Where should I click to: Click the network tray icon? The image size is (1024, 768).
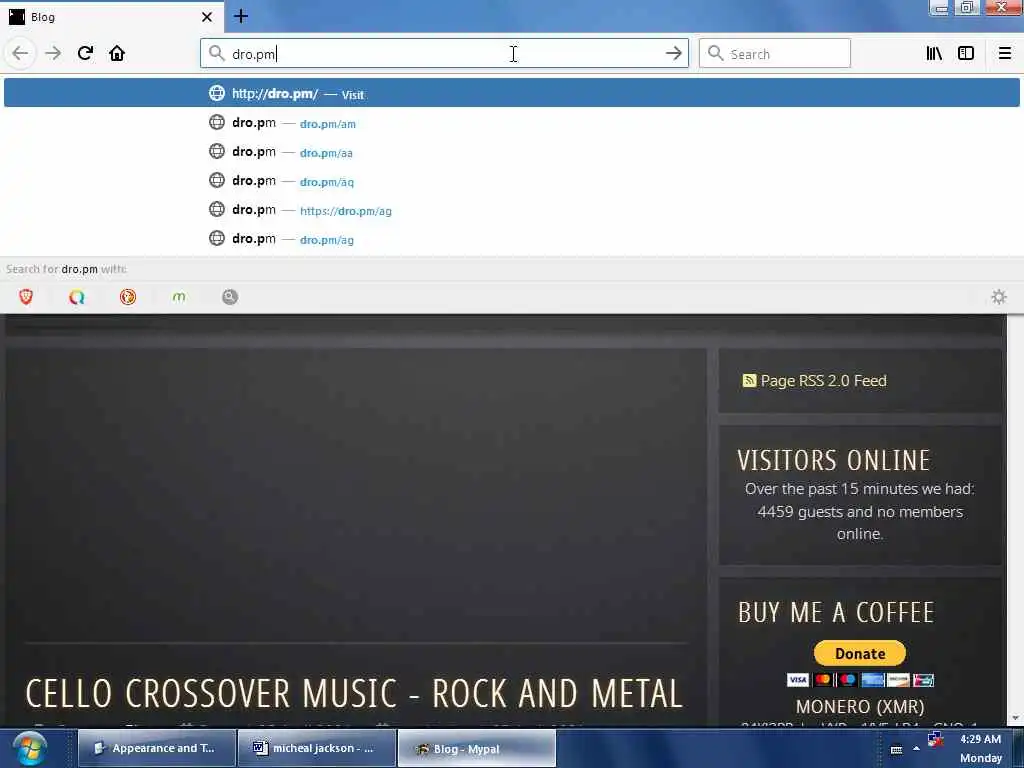coord(935,740)
